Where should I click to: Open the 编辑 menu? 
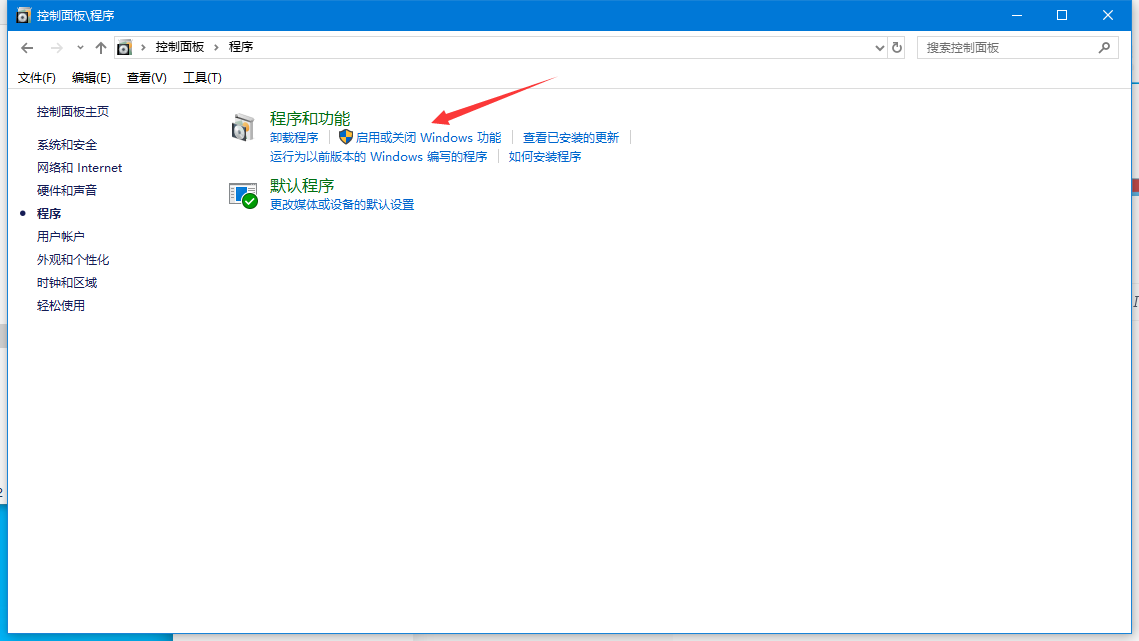91,77
